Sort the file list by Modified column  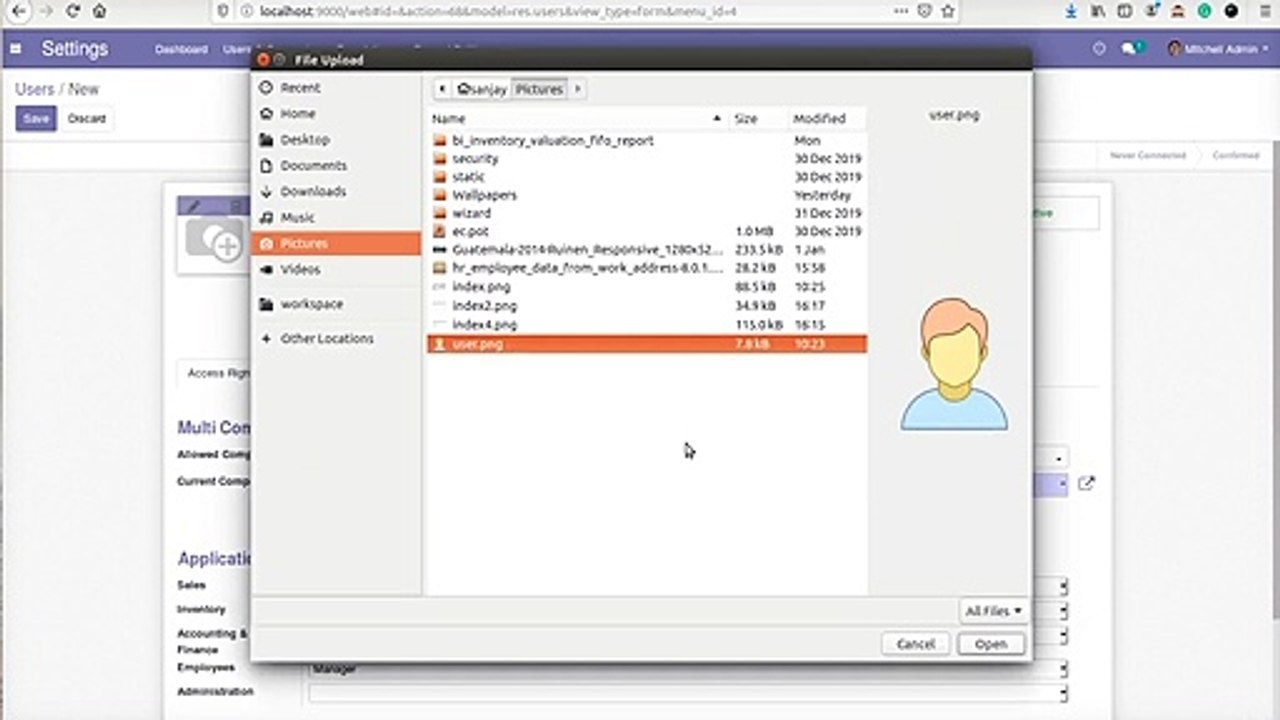827,118
